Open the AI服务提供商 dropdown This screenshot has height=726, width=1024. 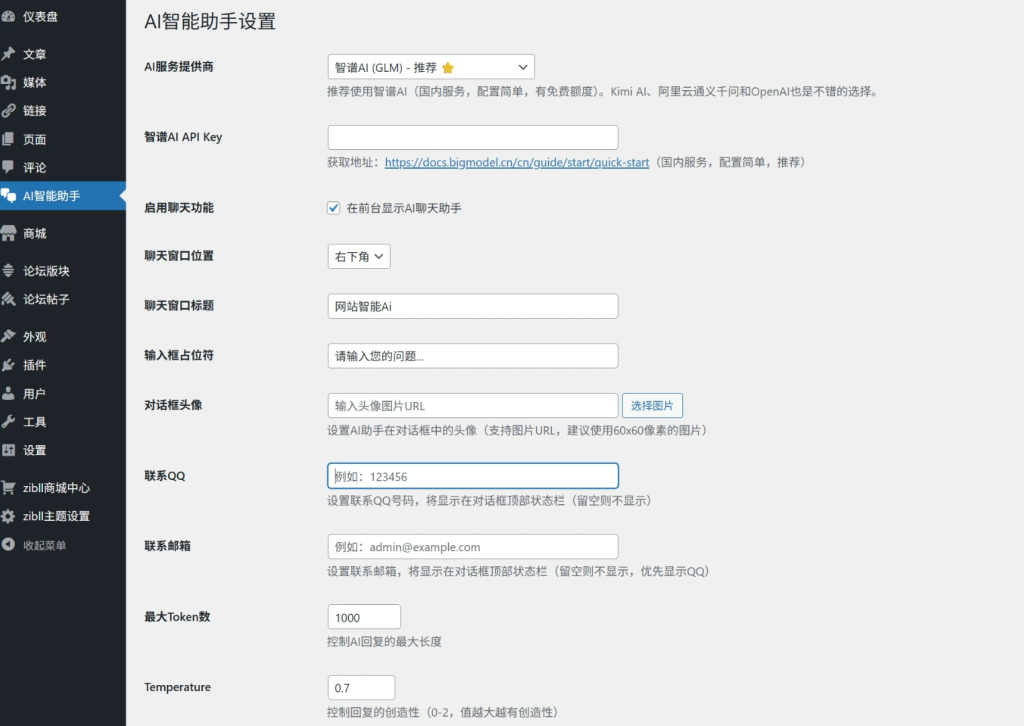point(431,67)
